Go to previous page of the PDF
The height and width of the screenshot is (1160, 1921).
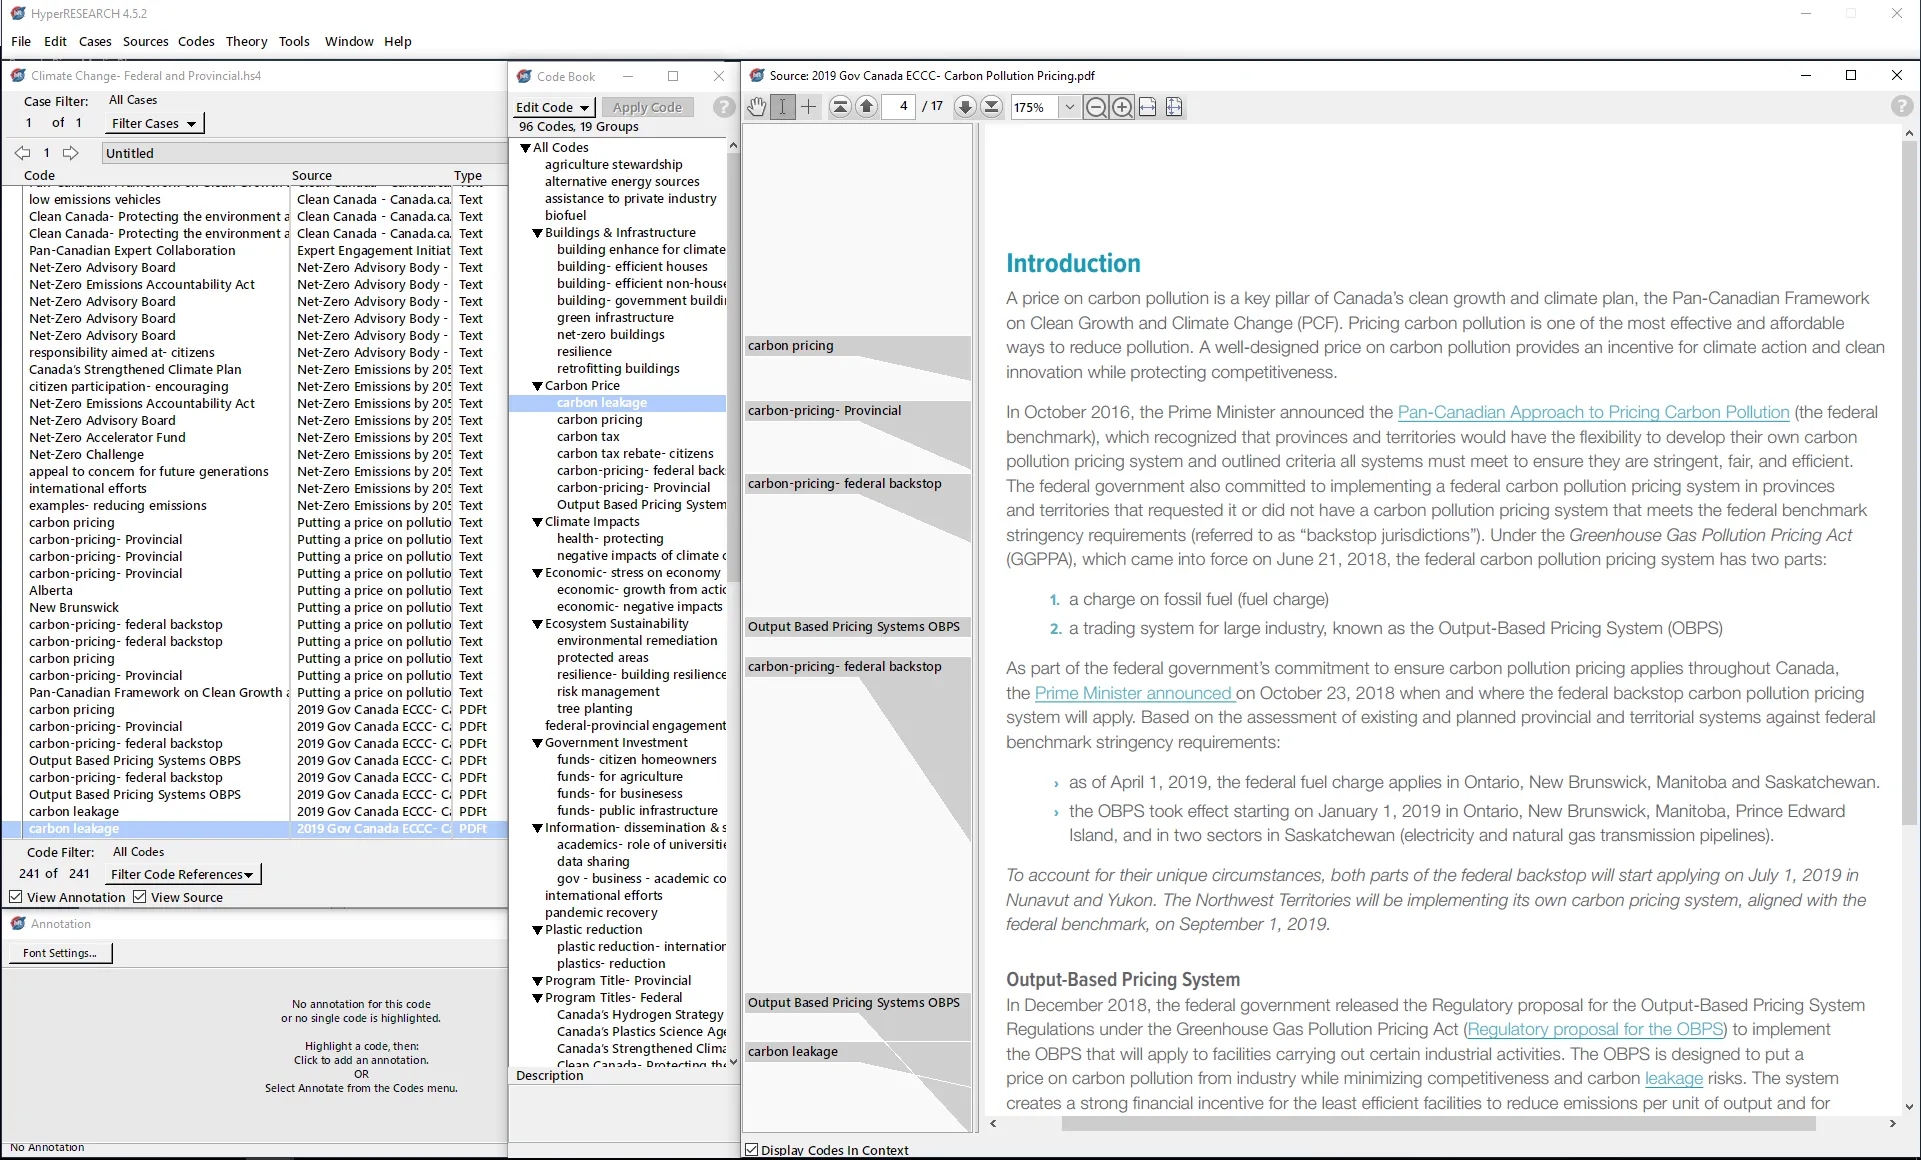click(x=866, y=107)
